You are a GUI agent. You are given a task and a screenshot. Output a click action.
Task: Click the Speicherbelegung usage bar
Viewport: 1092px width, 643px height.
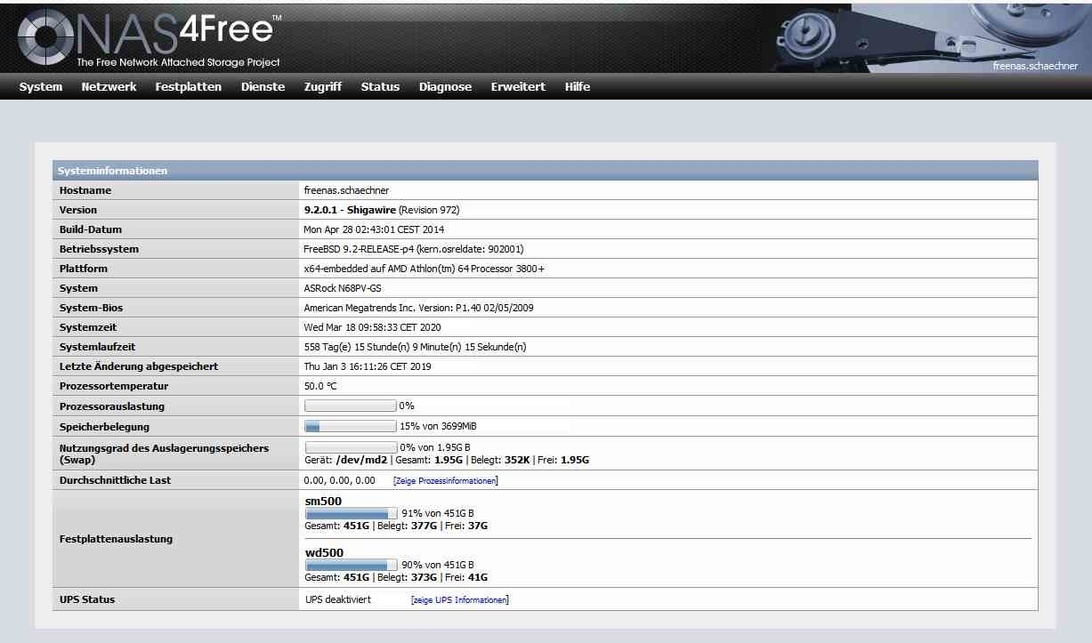point(350,426)
